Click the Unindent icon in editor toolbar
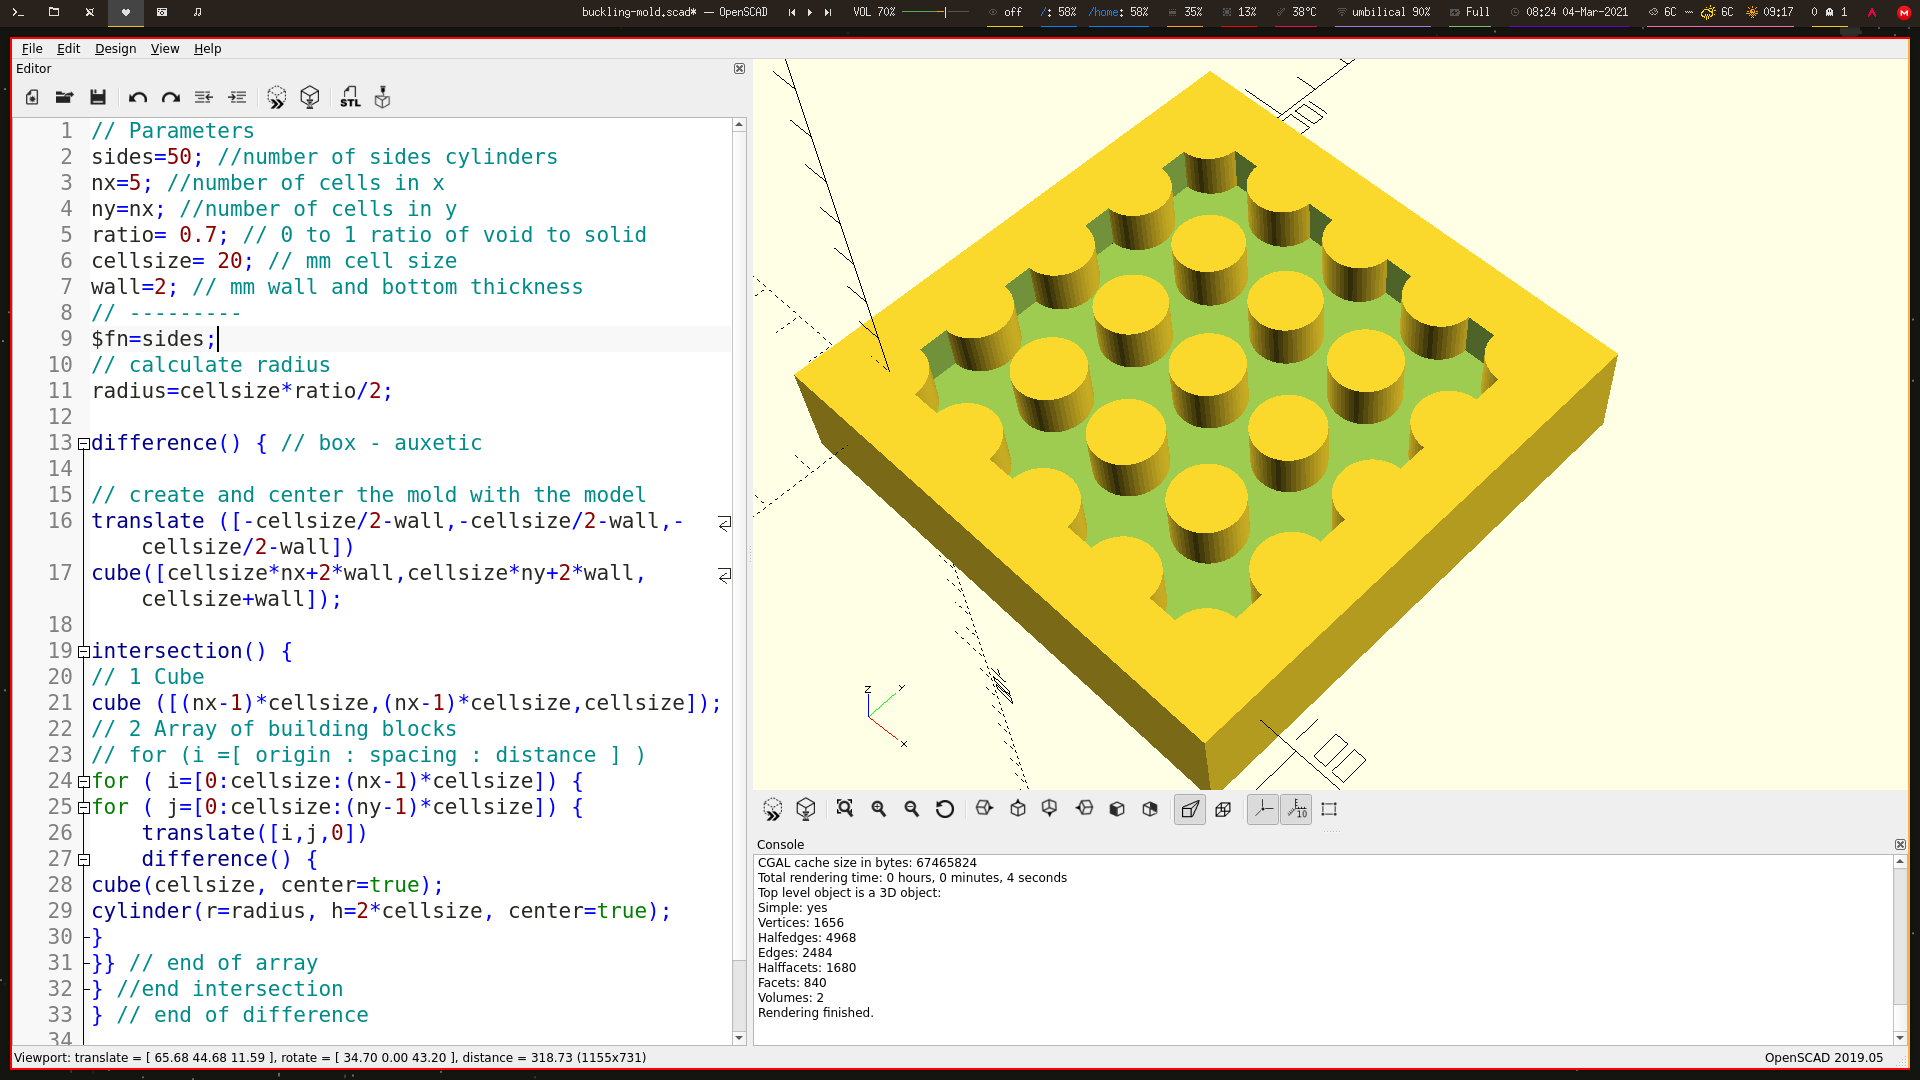Screen dimensions: 1920x1080 click(204, 97)
